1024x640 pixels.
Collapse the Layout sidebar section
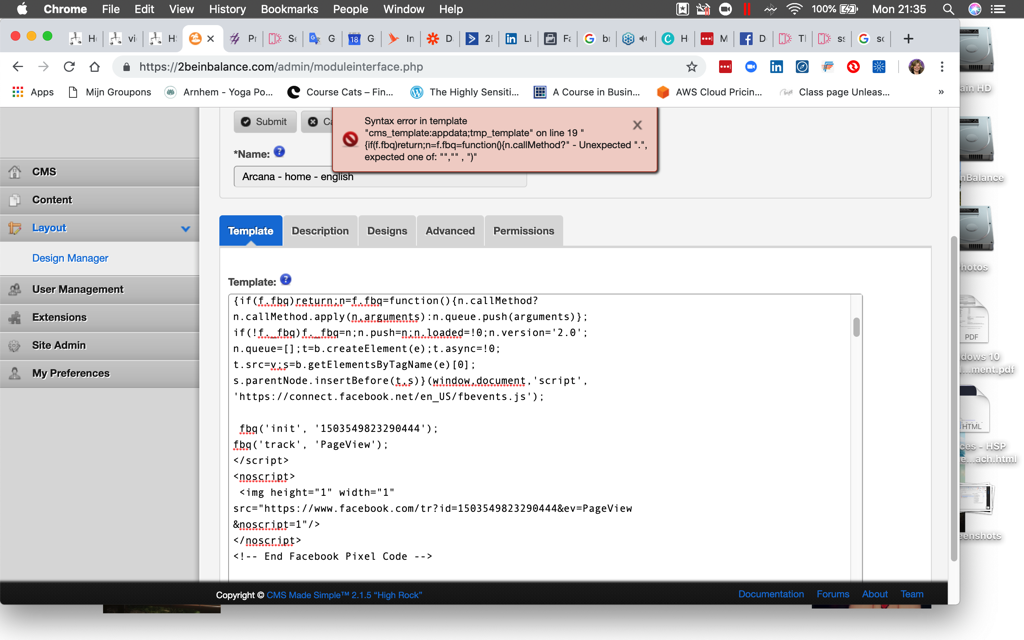[185, 228]
